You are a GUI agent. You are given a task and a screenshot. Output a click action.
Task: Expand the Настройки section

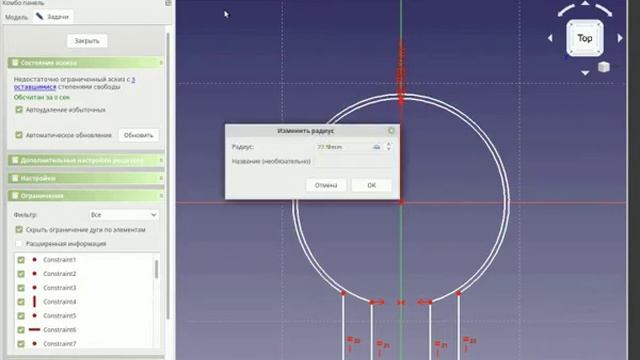pyautogui.click(x=85, y=178)
